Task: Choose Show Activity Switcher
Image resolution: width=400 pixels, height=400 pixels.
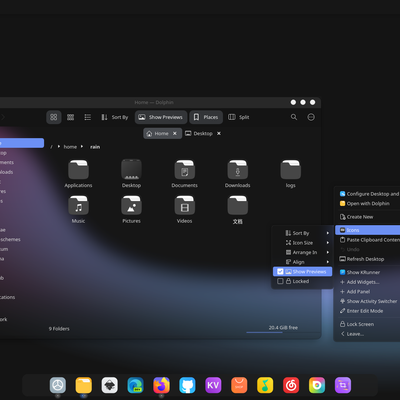Action: coord(367,301)
